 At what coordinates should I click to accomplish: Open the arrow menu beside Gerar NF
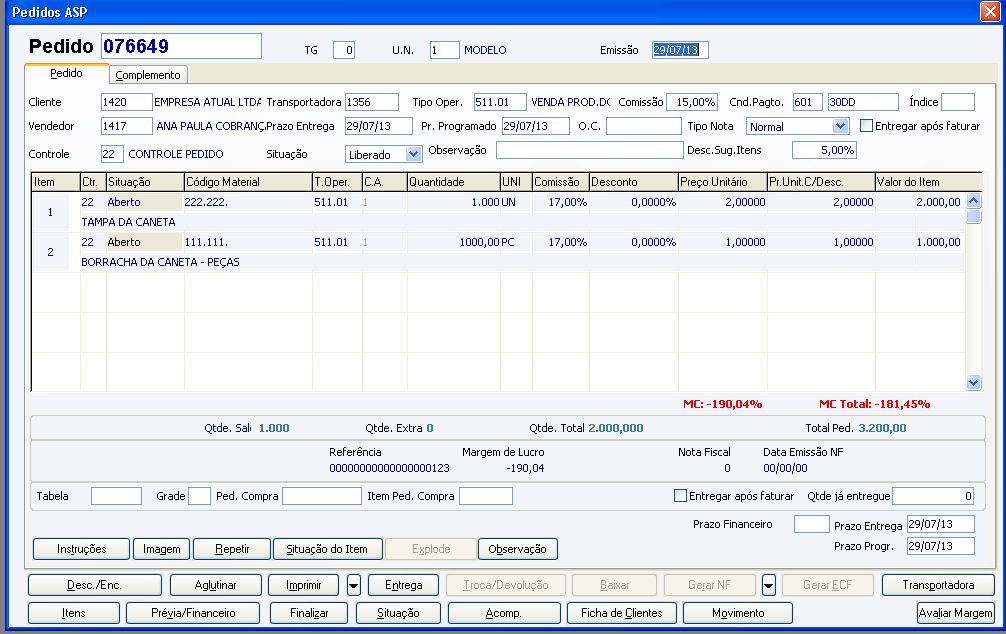(x=768, y=585)
